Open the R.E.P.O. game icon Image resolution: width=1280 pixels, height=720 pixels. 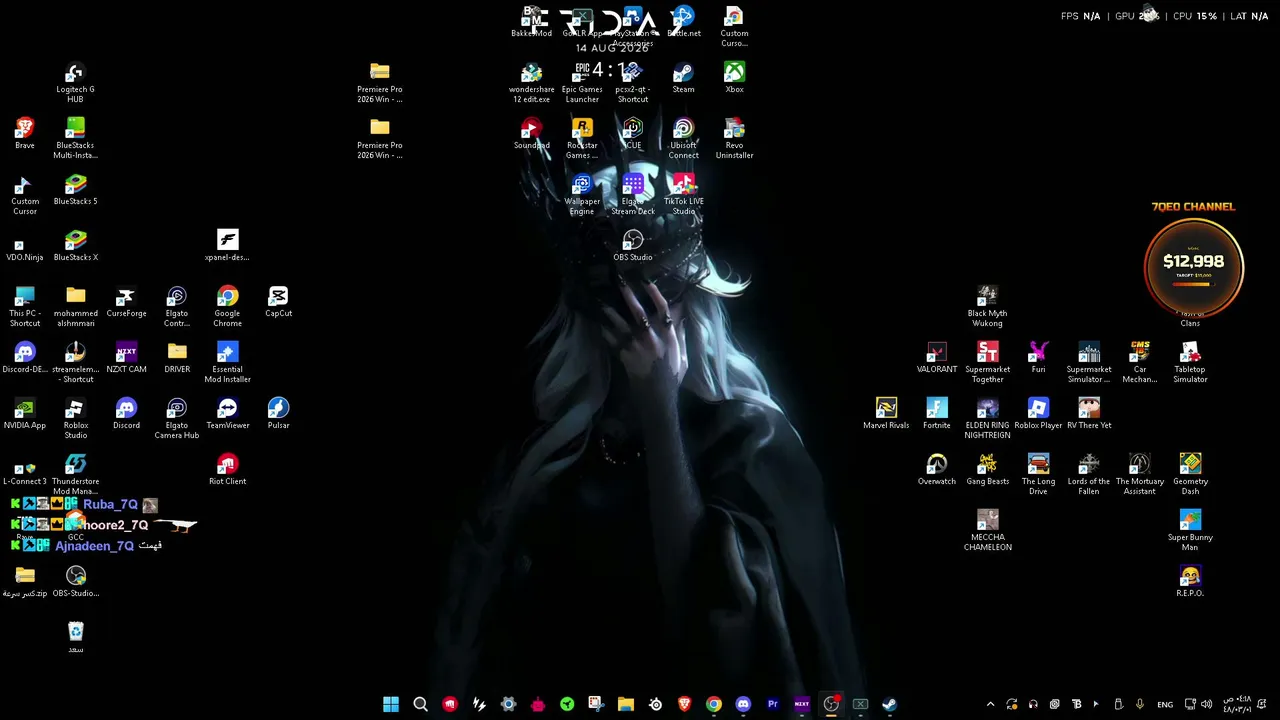(x=1190, y=582)
